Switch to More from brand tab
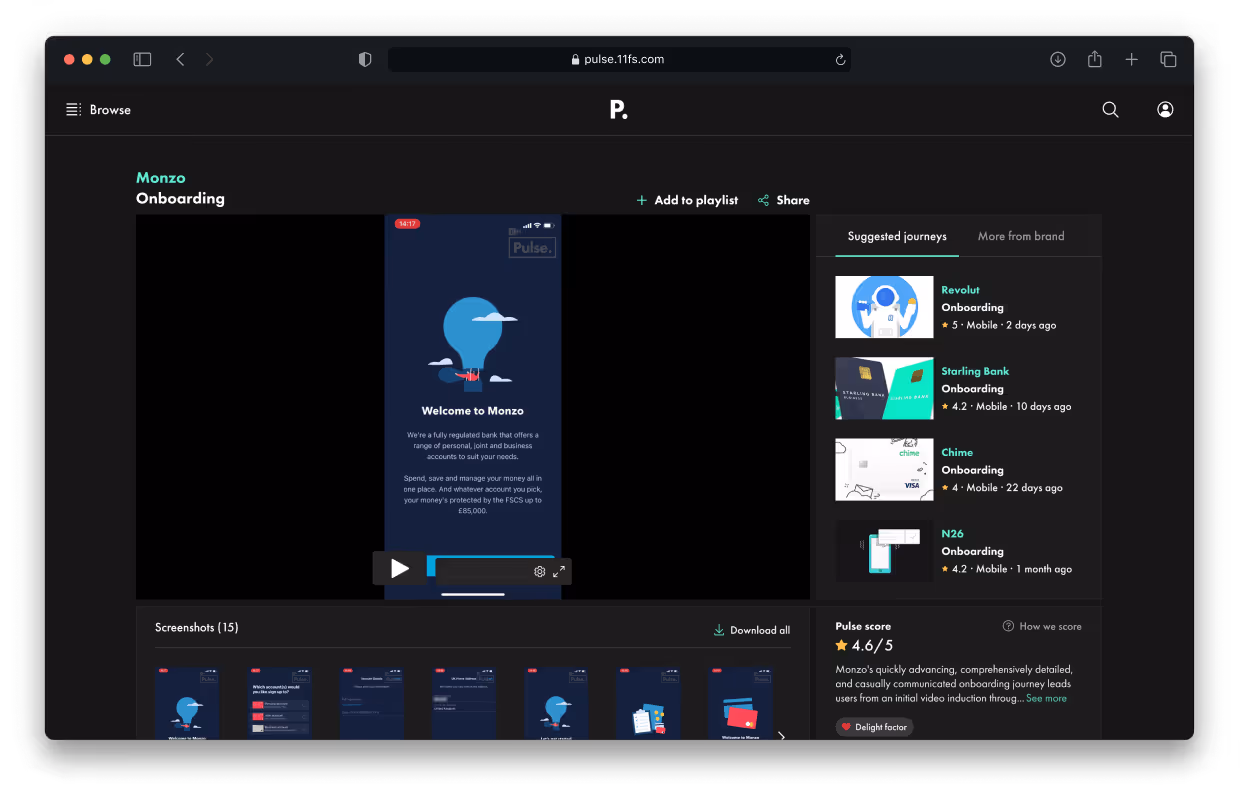This screenshot has width=1240, height=794. [1021, 236]
